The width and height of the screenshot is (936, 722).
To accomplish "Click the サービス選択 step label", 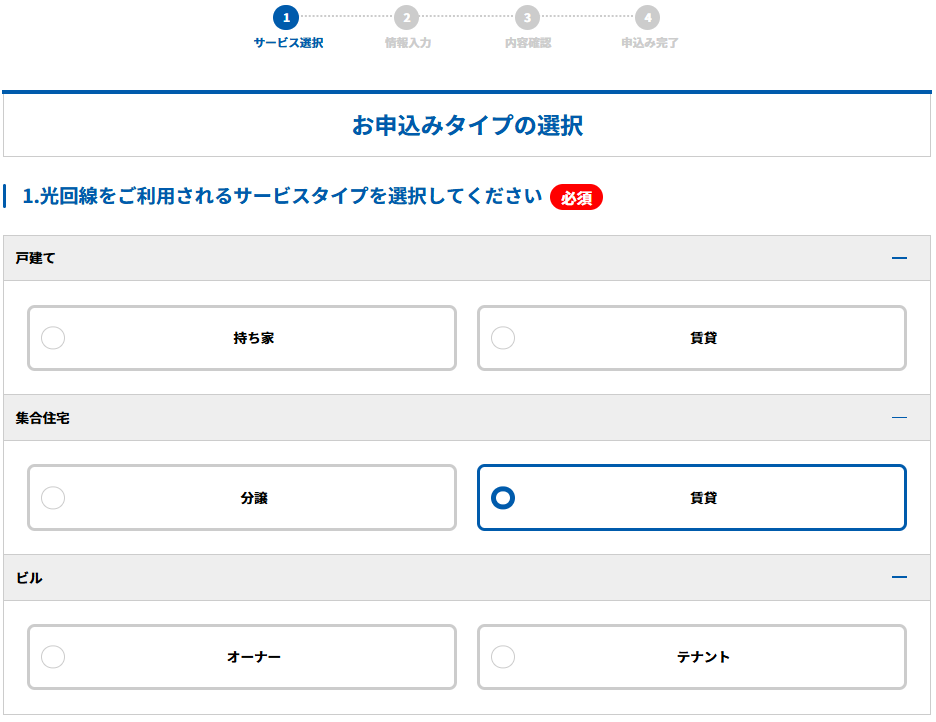I will tap(288, 43).
